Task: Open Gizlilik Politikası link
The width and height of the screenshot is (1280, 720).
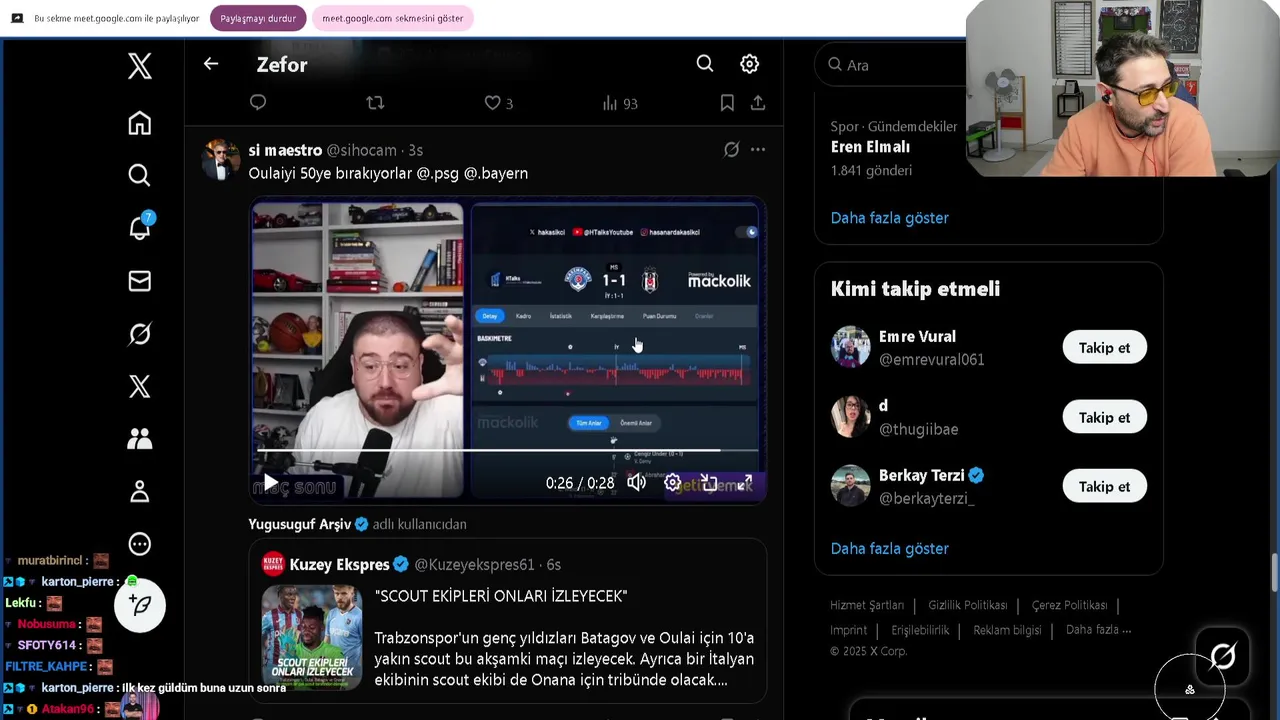Action: click(968, 605)
